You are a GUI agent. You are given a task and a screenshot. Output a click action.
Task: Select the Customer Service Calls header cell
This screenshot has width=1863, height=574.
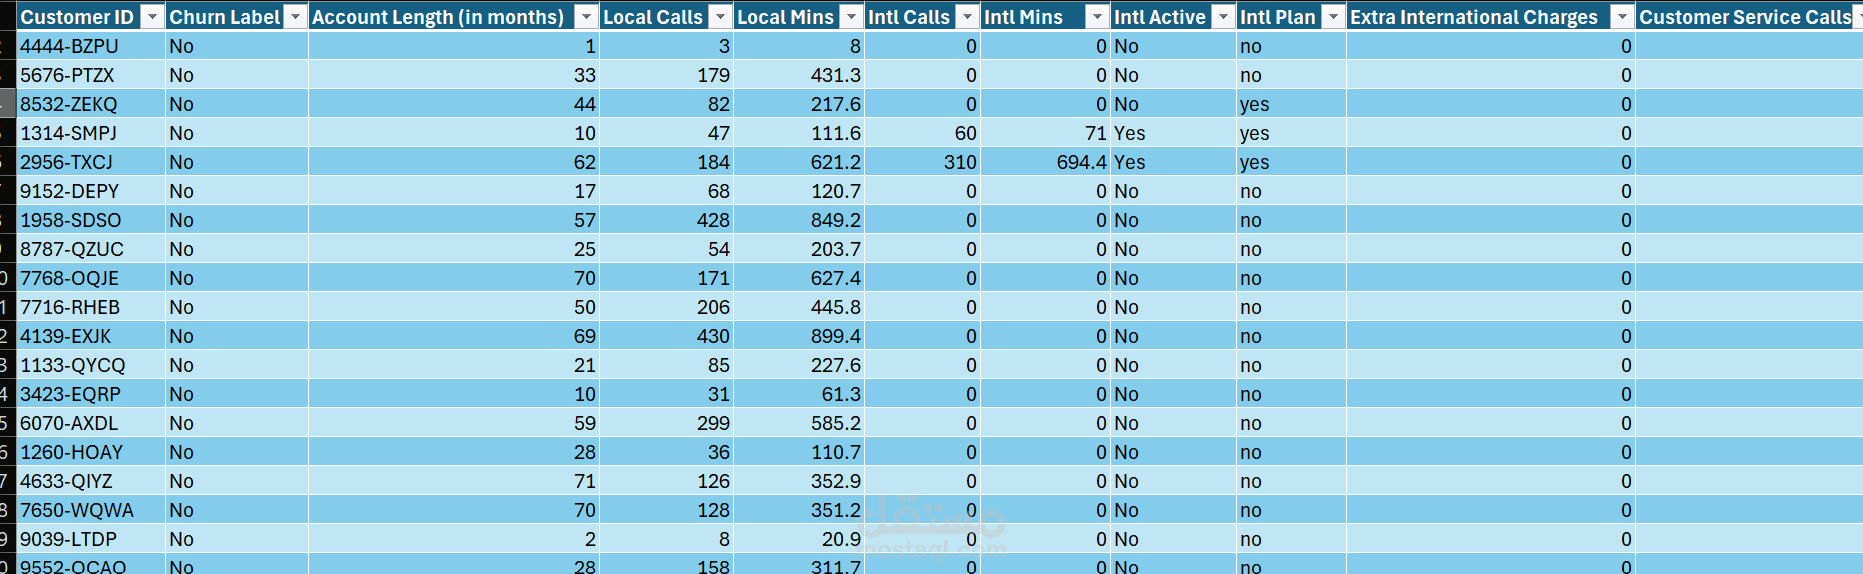(1749, 17)
